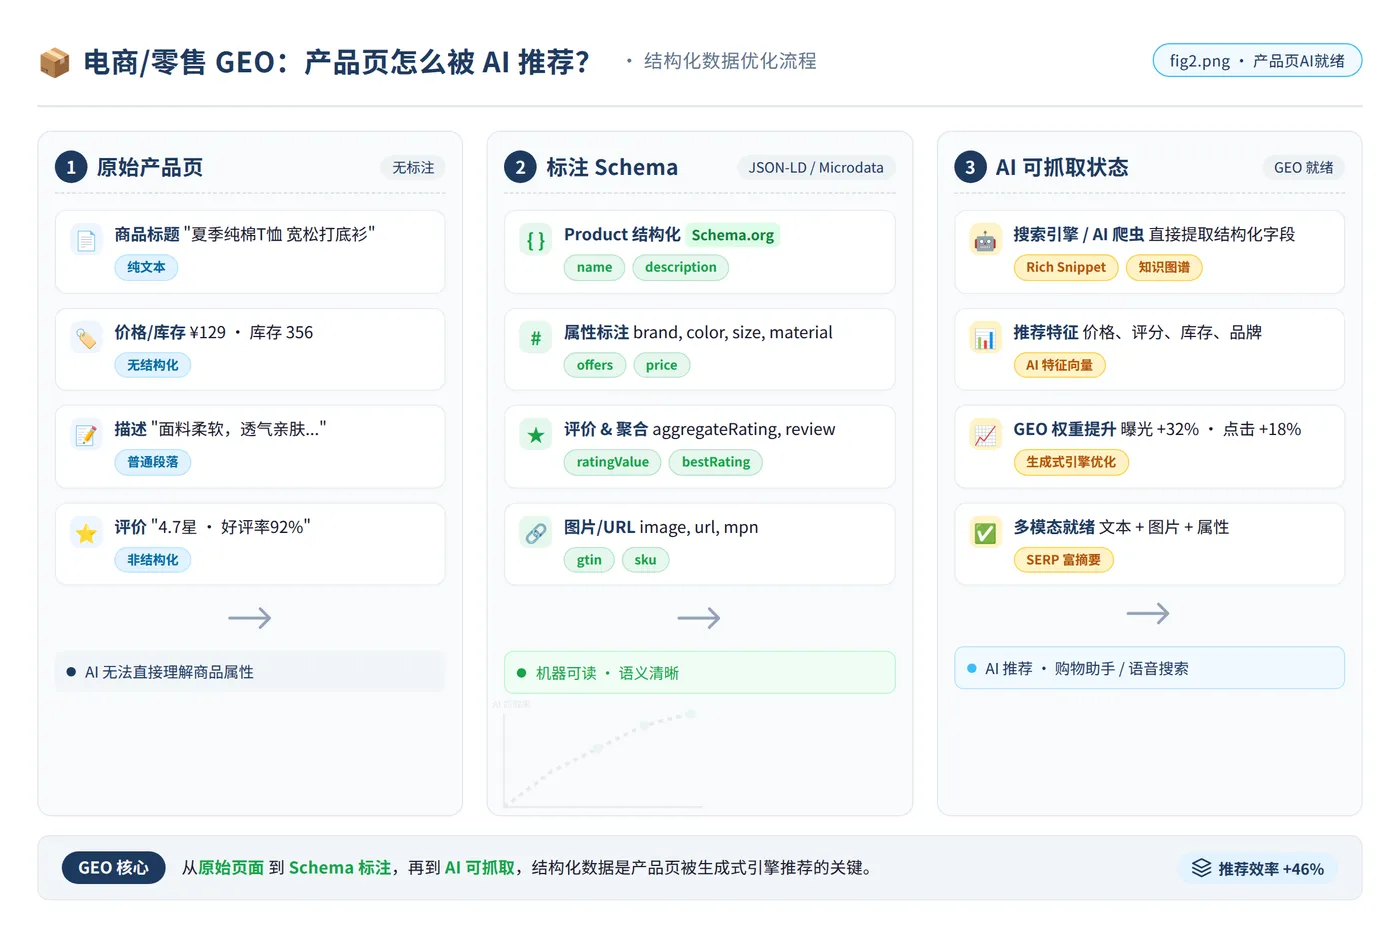1400x933 pixels.
Task: Click the GEO 就绪 label
Action: [x=1303, y=167]
